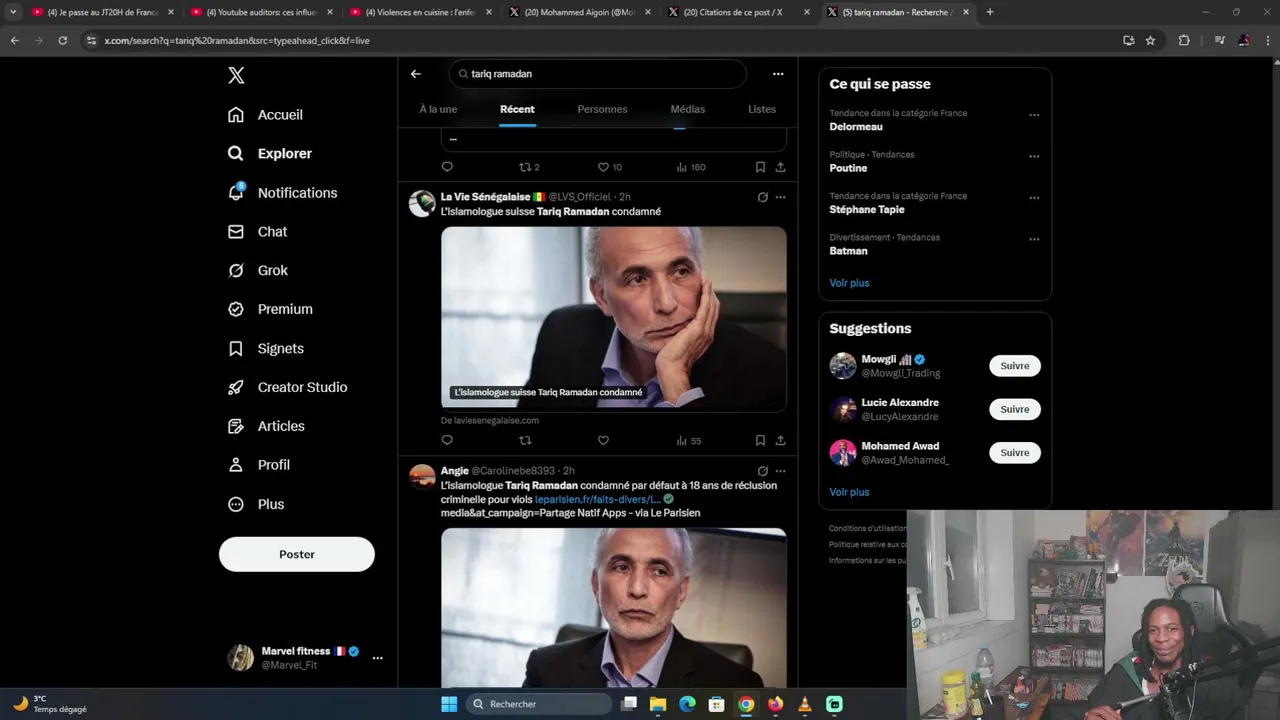Open Batman trend options

(x=1034, y=239)
